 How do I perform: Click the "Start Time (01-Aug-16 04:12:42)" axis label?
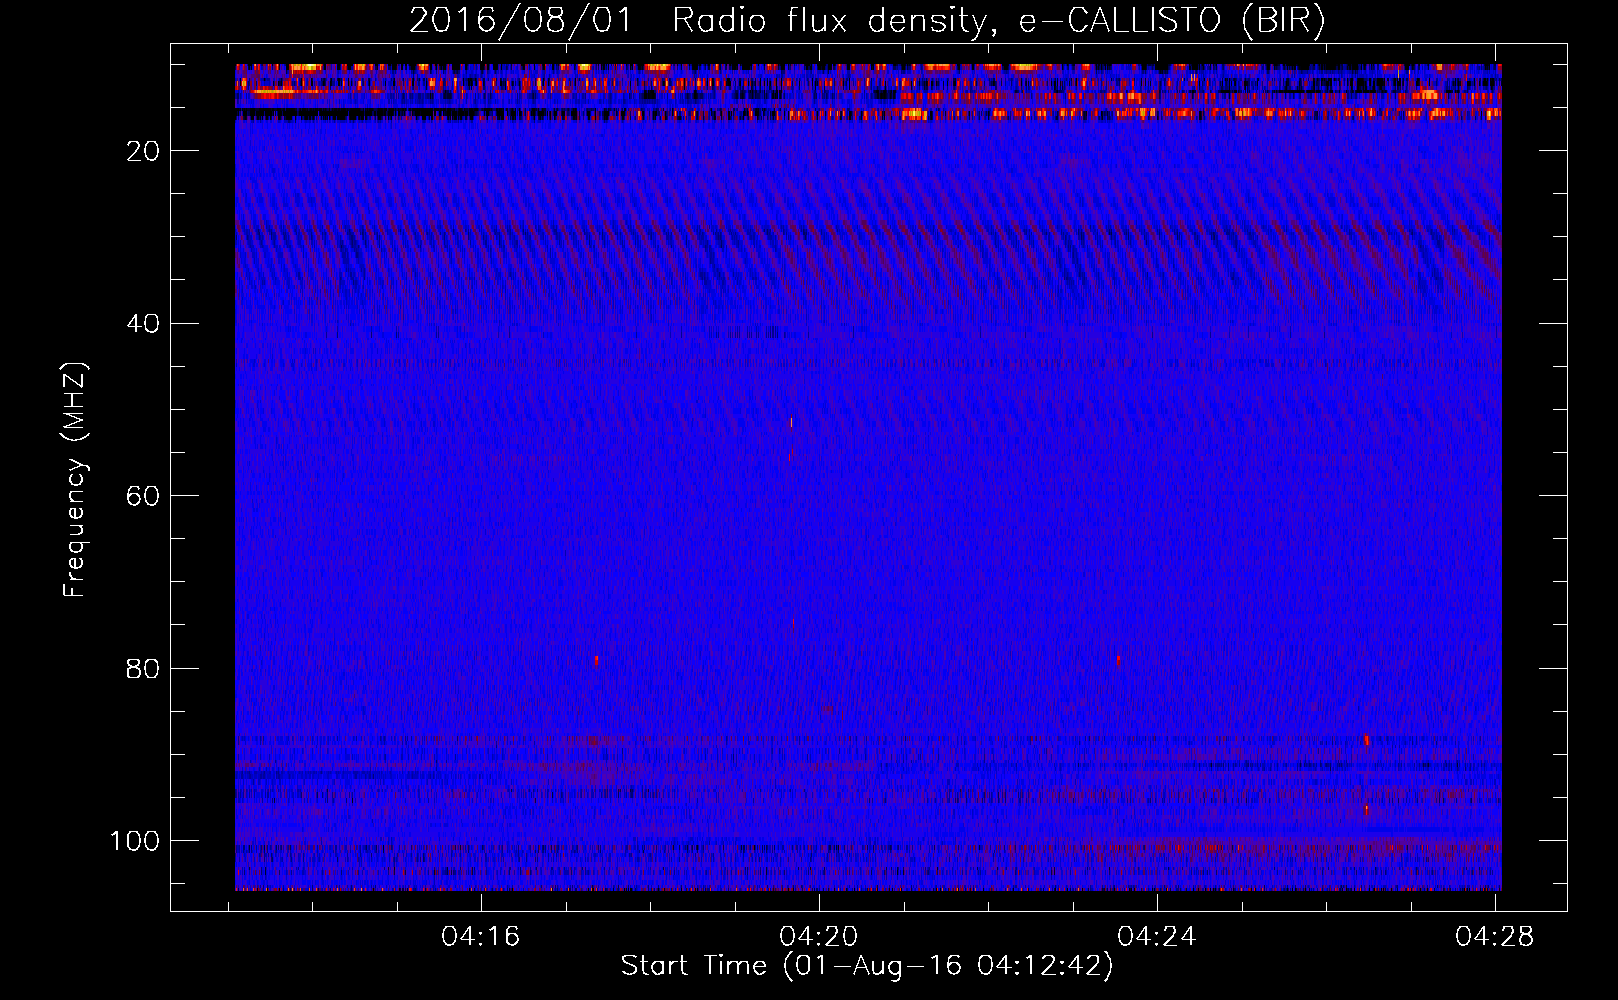(x=867, y=966)
